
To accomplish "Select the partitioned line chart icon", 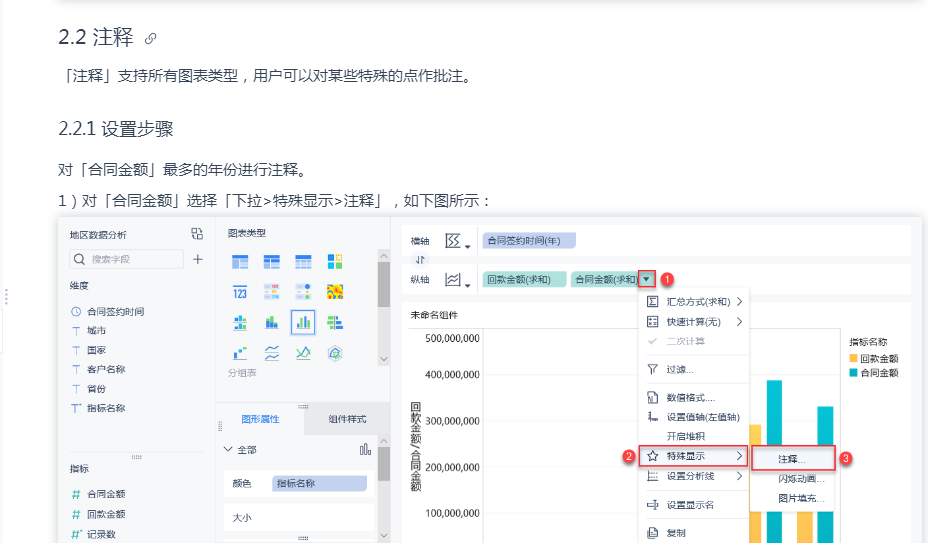I will 272,354.
